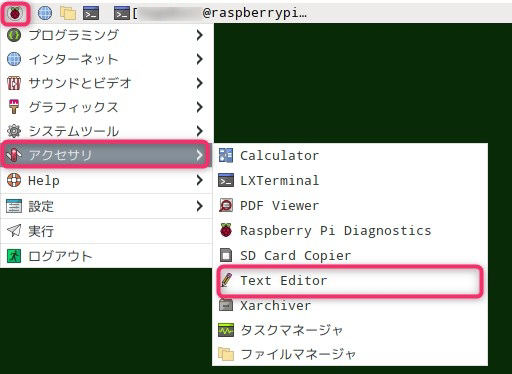Click the システムツール gear icon
512x374 pixels.
(14, 131)
